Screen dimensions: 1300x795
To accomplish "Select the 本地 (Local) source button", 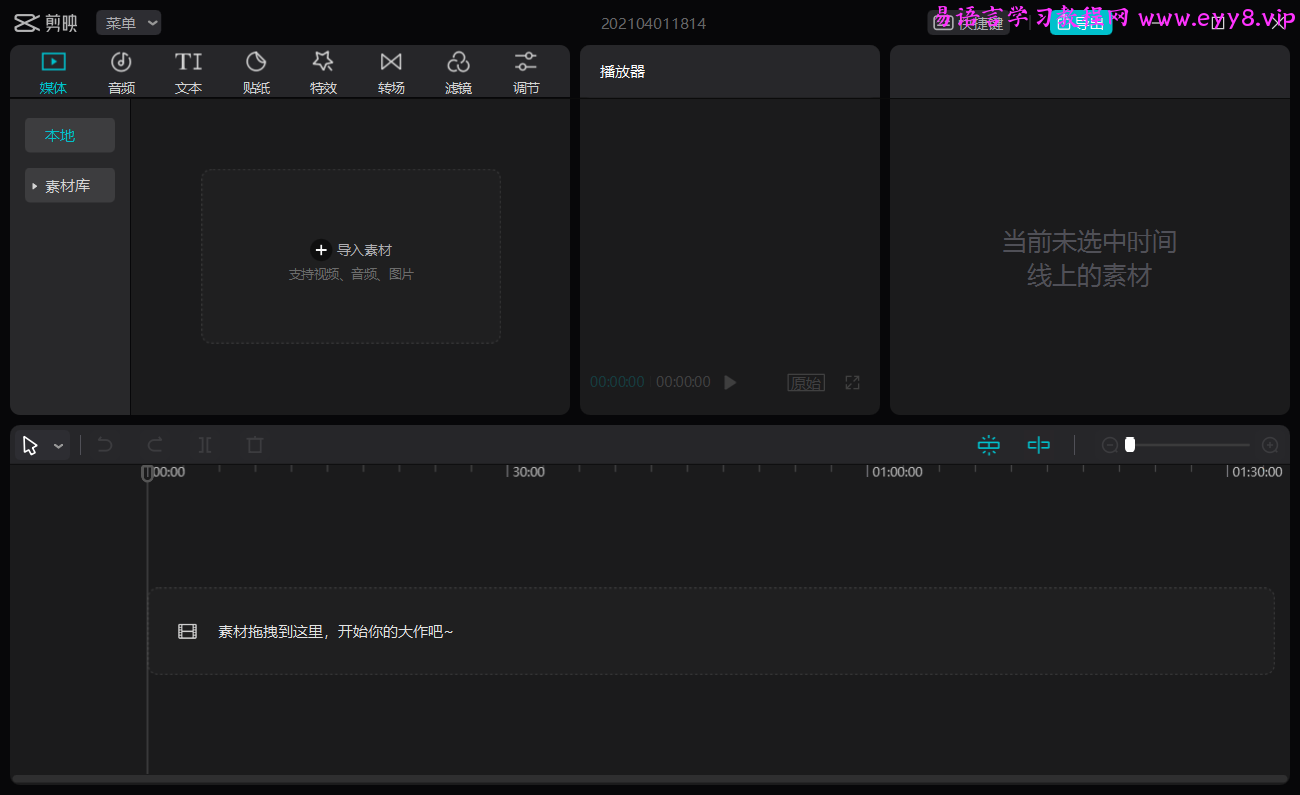I will (70, 135).
